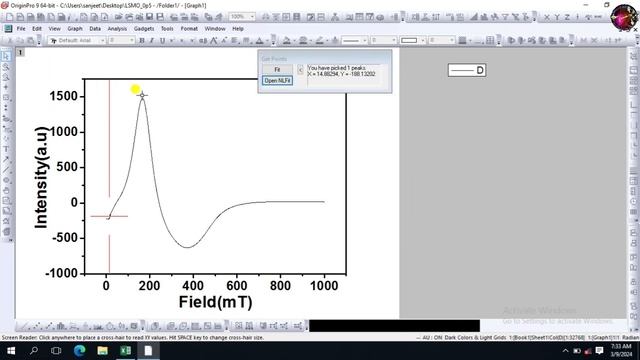Click the small arrow button in the Get Points dialog

[x=300, y=70]
